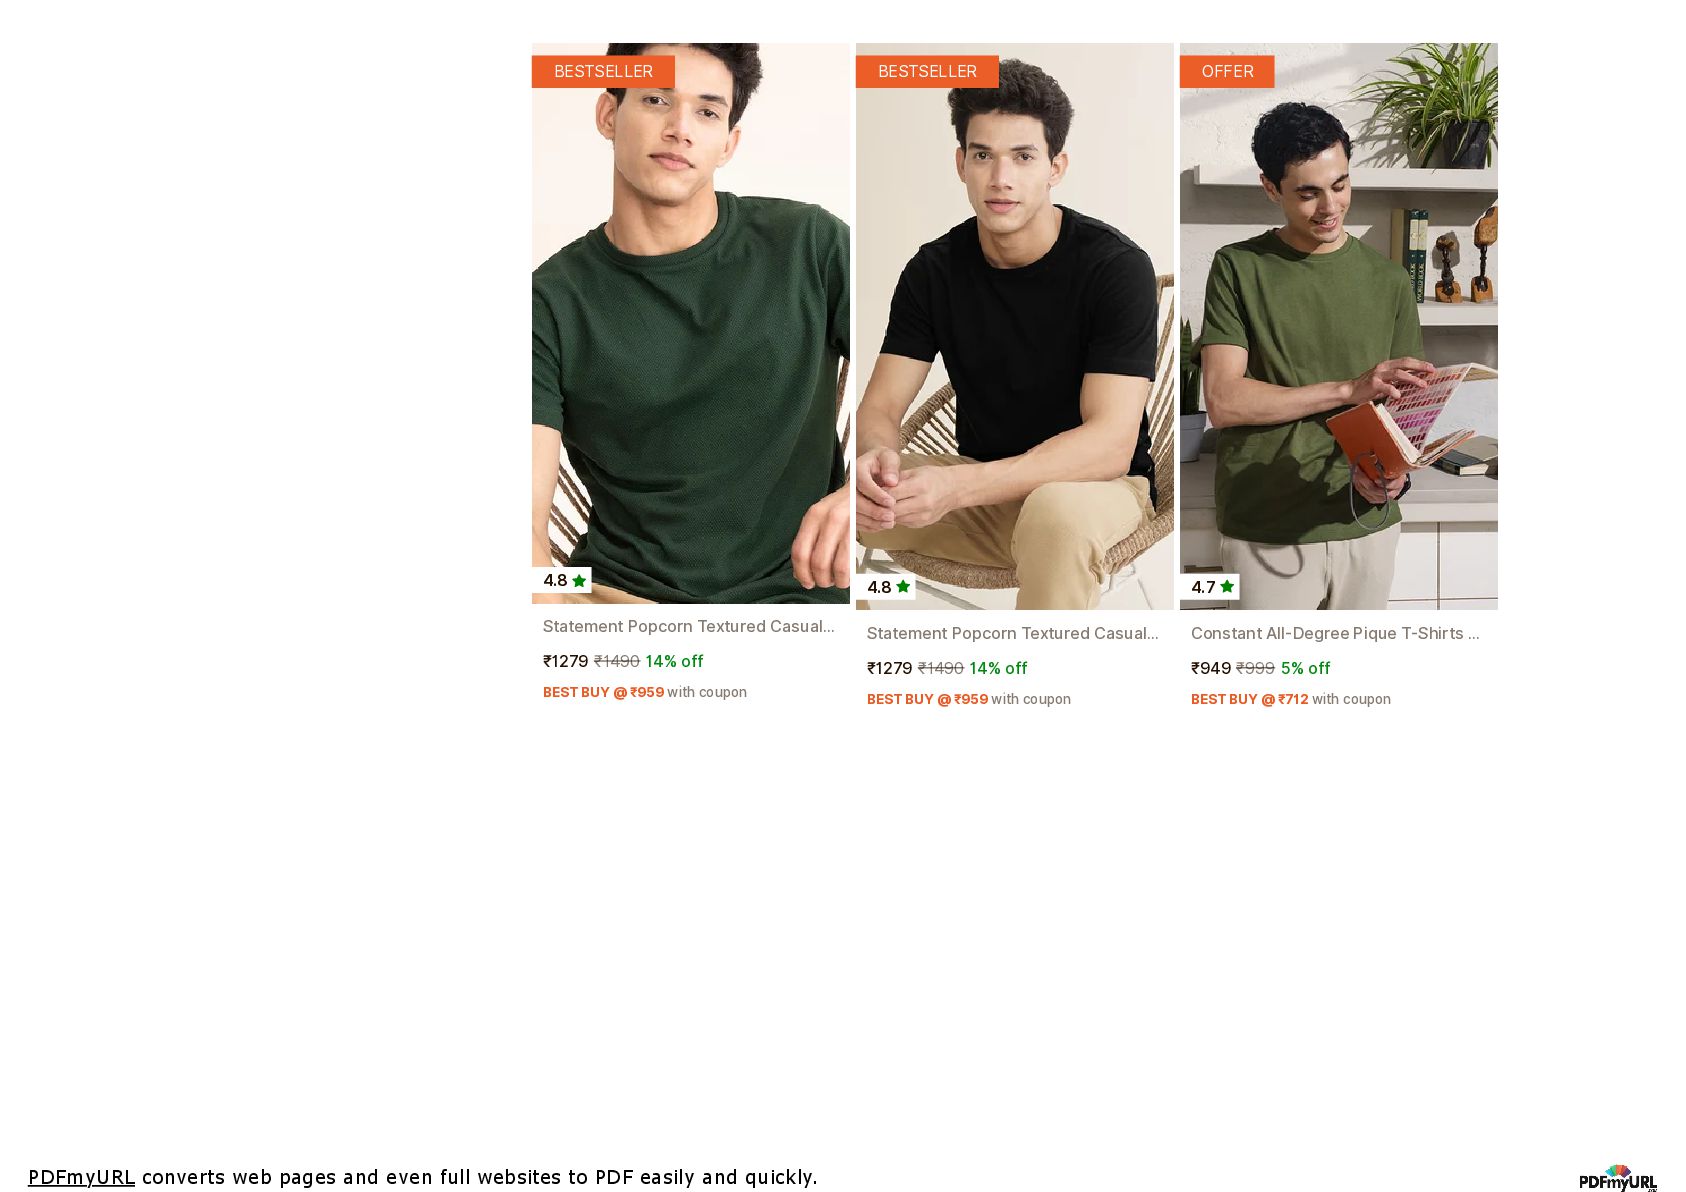Follow the PDFmyURL link in the footer
The image size is (1686, 1192).
pos(81,1177)
